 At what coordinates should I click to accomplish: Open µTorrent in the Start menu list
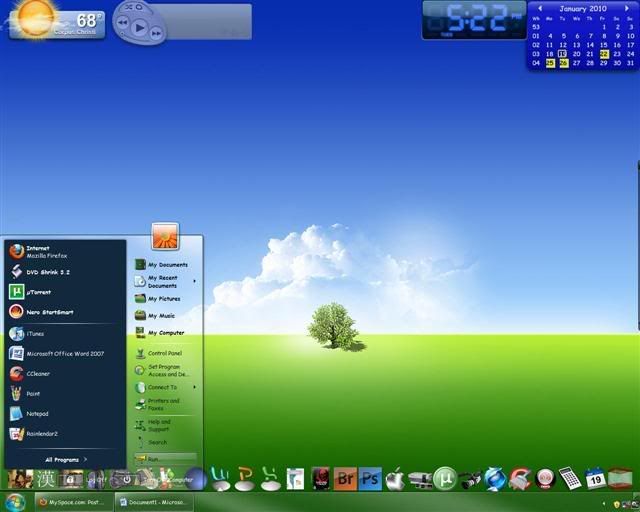[x=65, y=292]
